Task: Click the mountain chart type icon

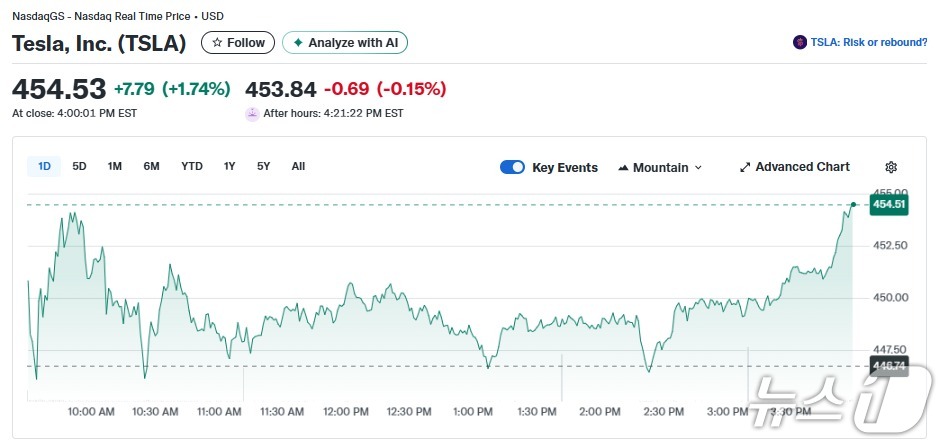Action: [x=624, y=167]
